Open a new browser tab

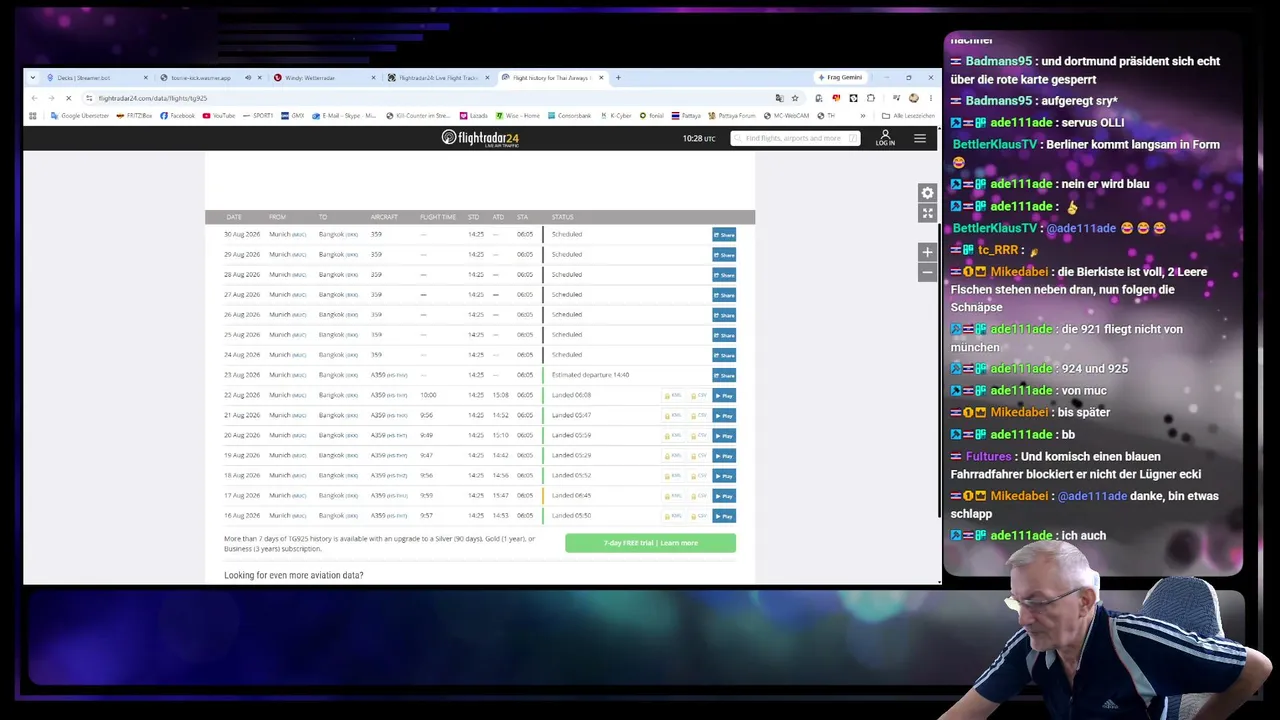click(x=618, y=78)
